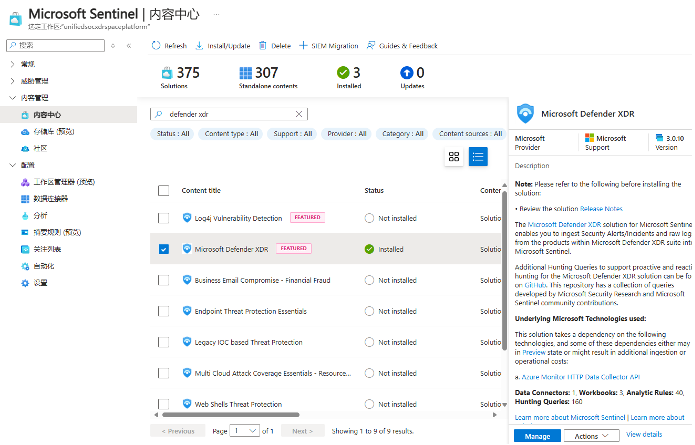695x445 pixels.
Task: Open Azure Monitor HTTP Data Collector API link
Action: 581,377
